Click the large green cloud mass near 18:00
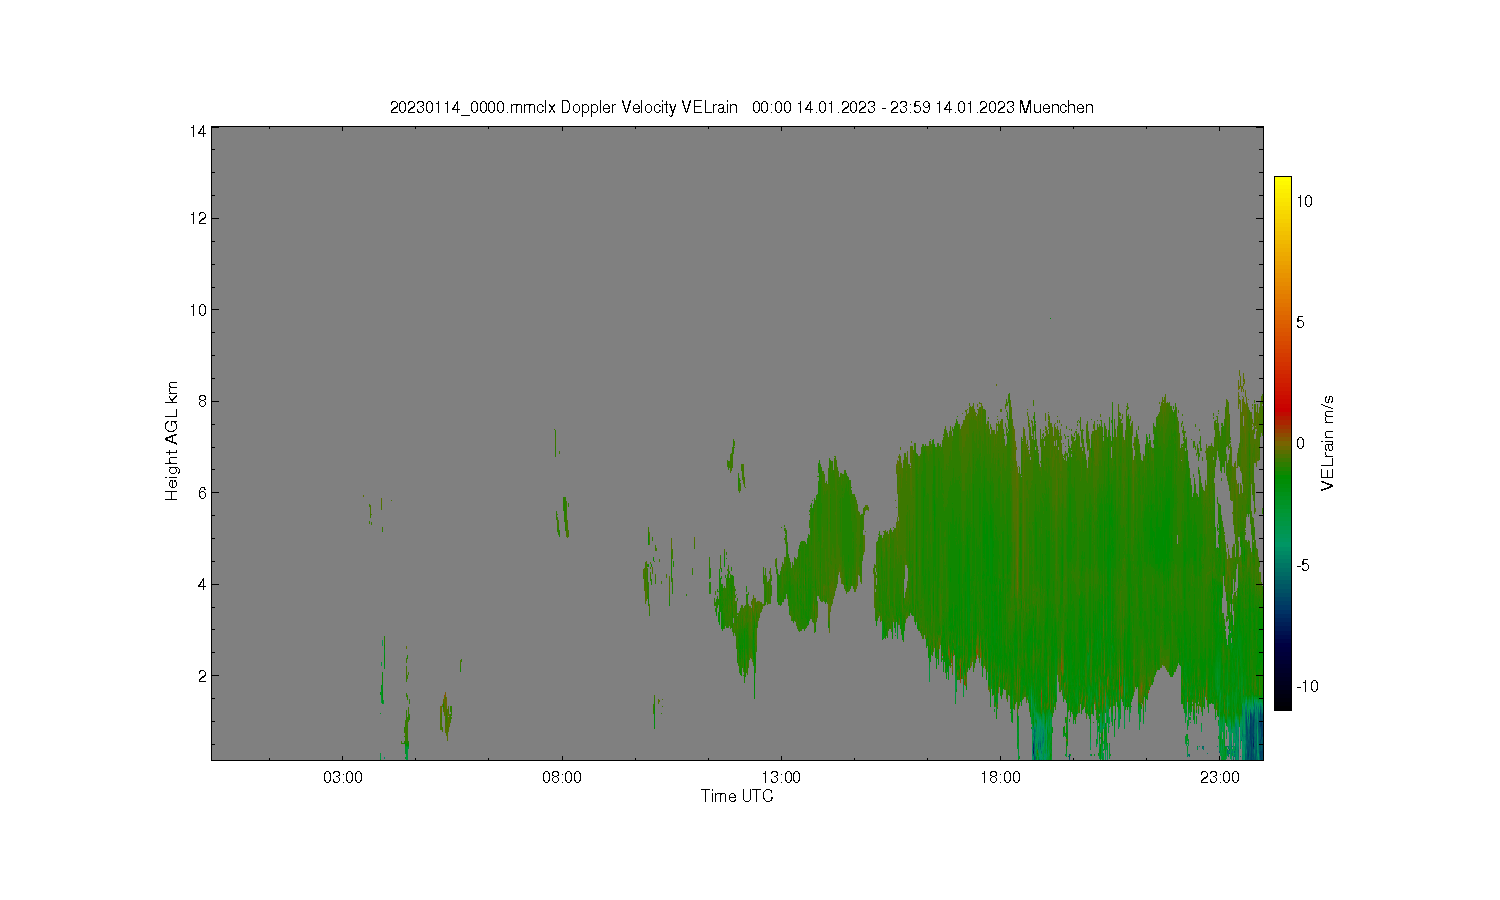Viewport: 1500px width, 900px height. pyautogui.click(x=1040, y=560)
